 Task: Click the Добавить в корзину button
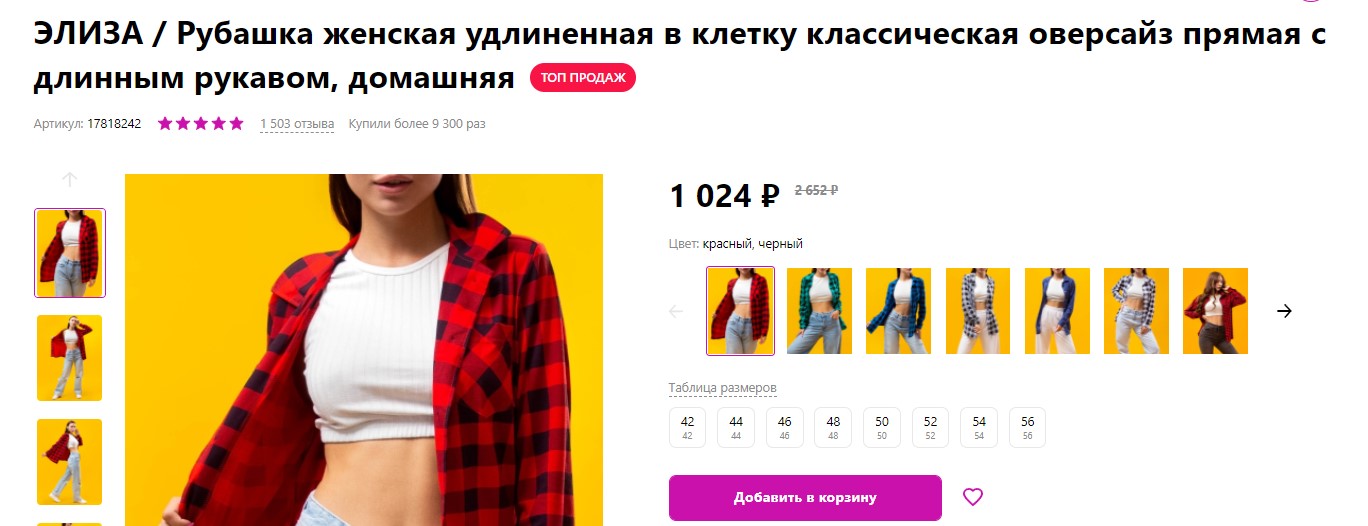coord(805,498)
